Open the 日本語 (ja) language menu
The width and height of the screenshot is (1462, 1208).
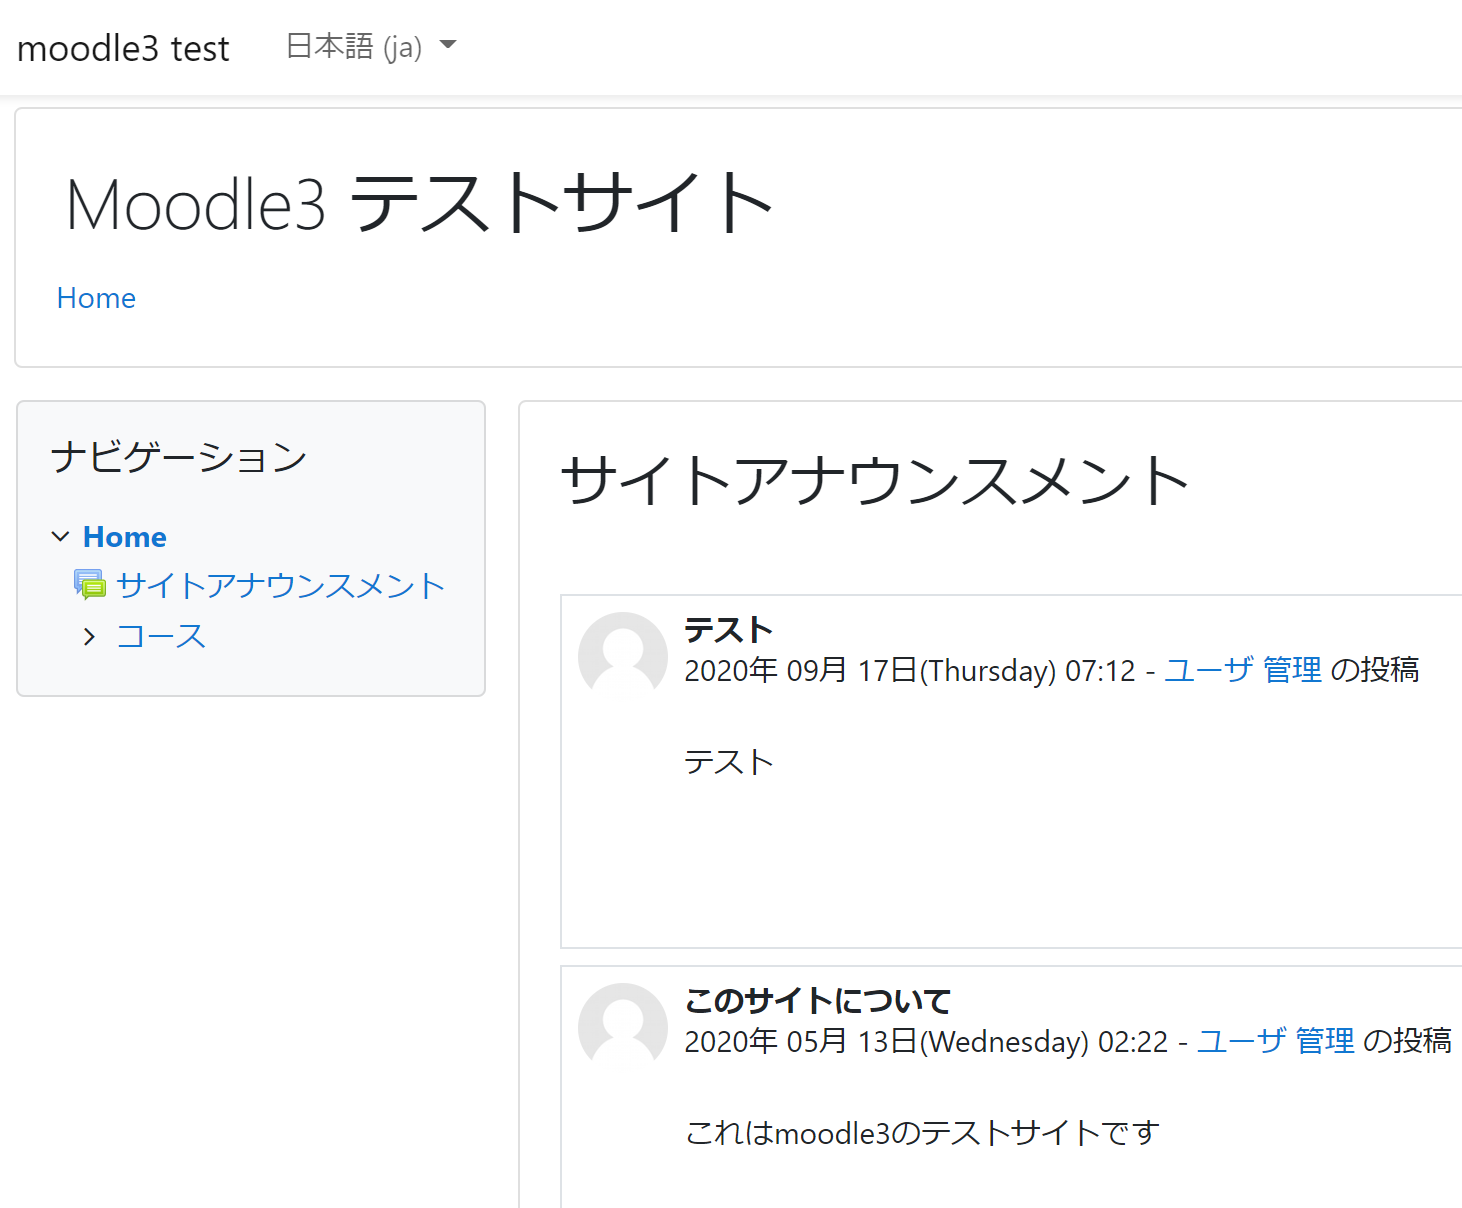tap(354, 46)
